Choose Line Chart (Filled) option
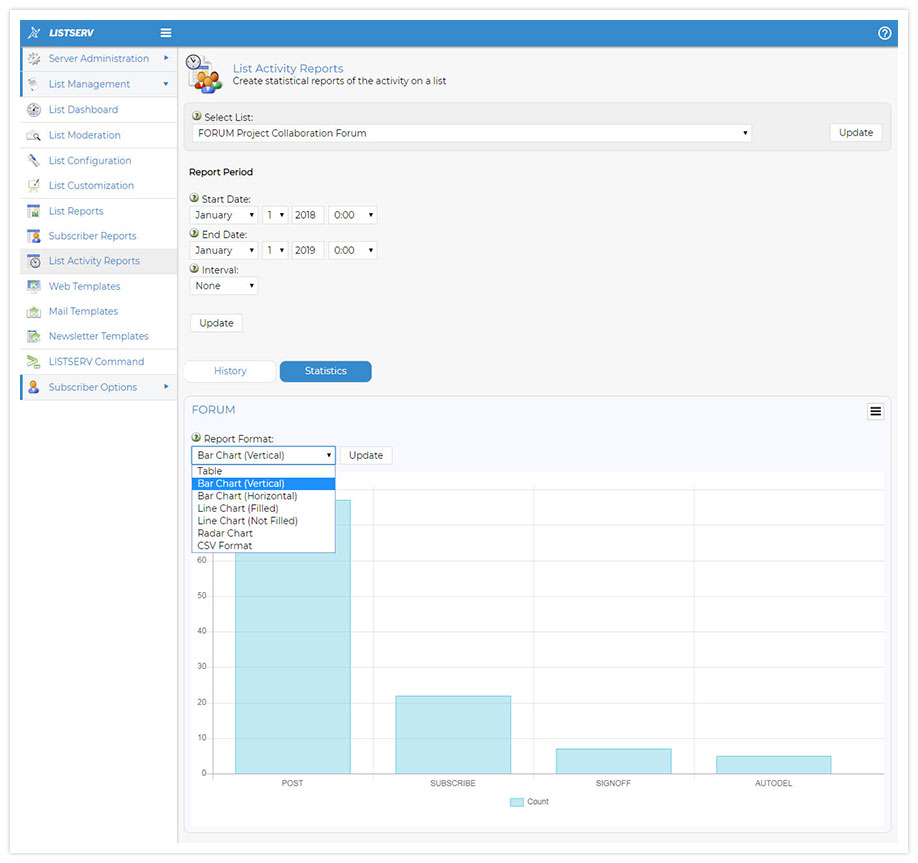918x863 pixels. click(x=263, y=508)
